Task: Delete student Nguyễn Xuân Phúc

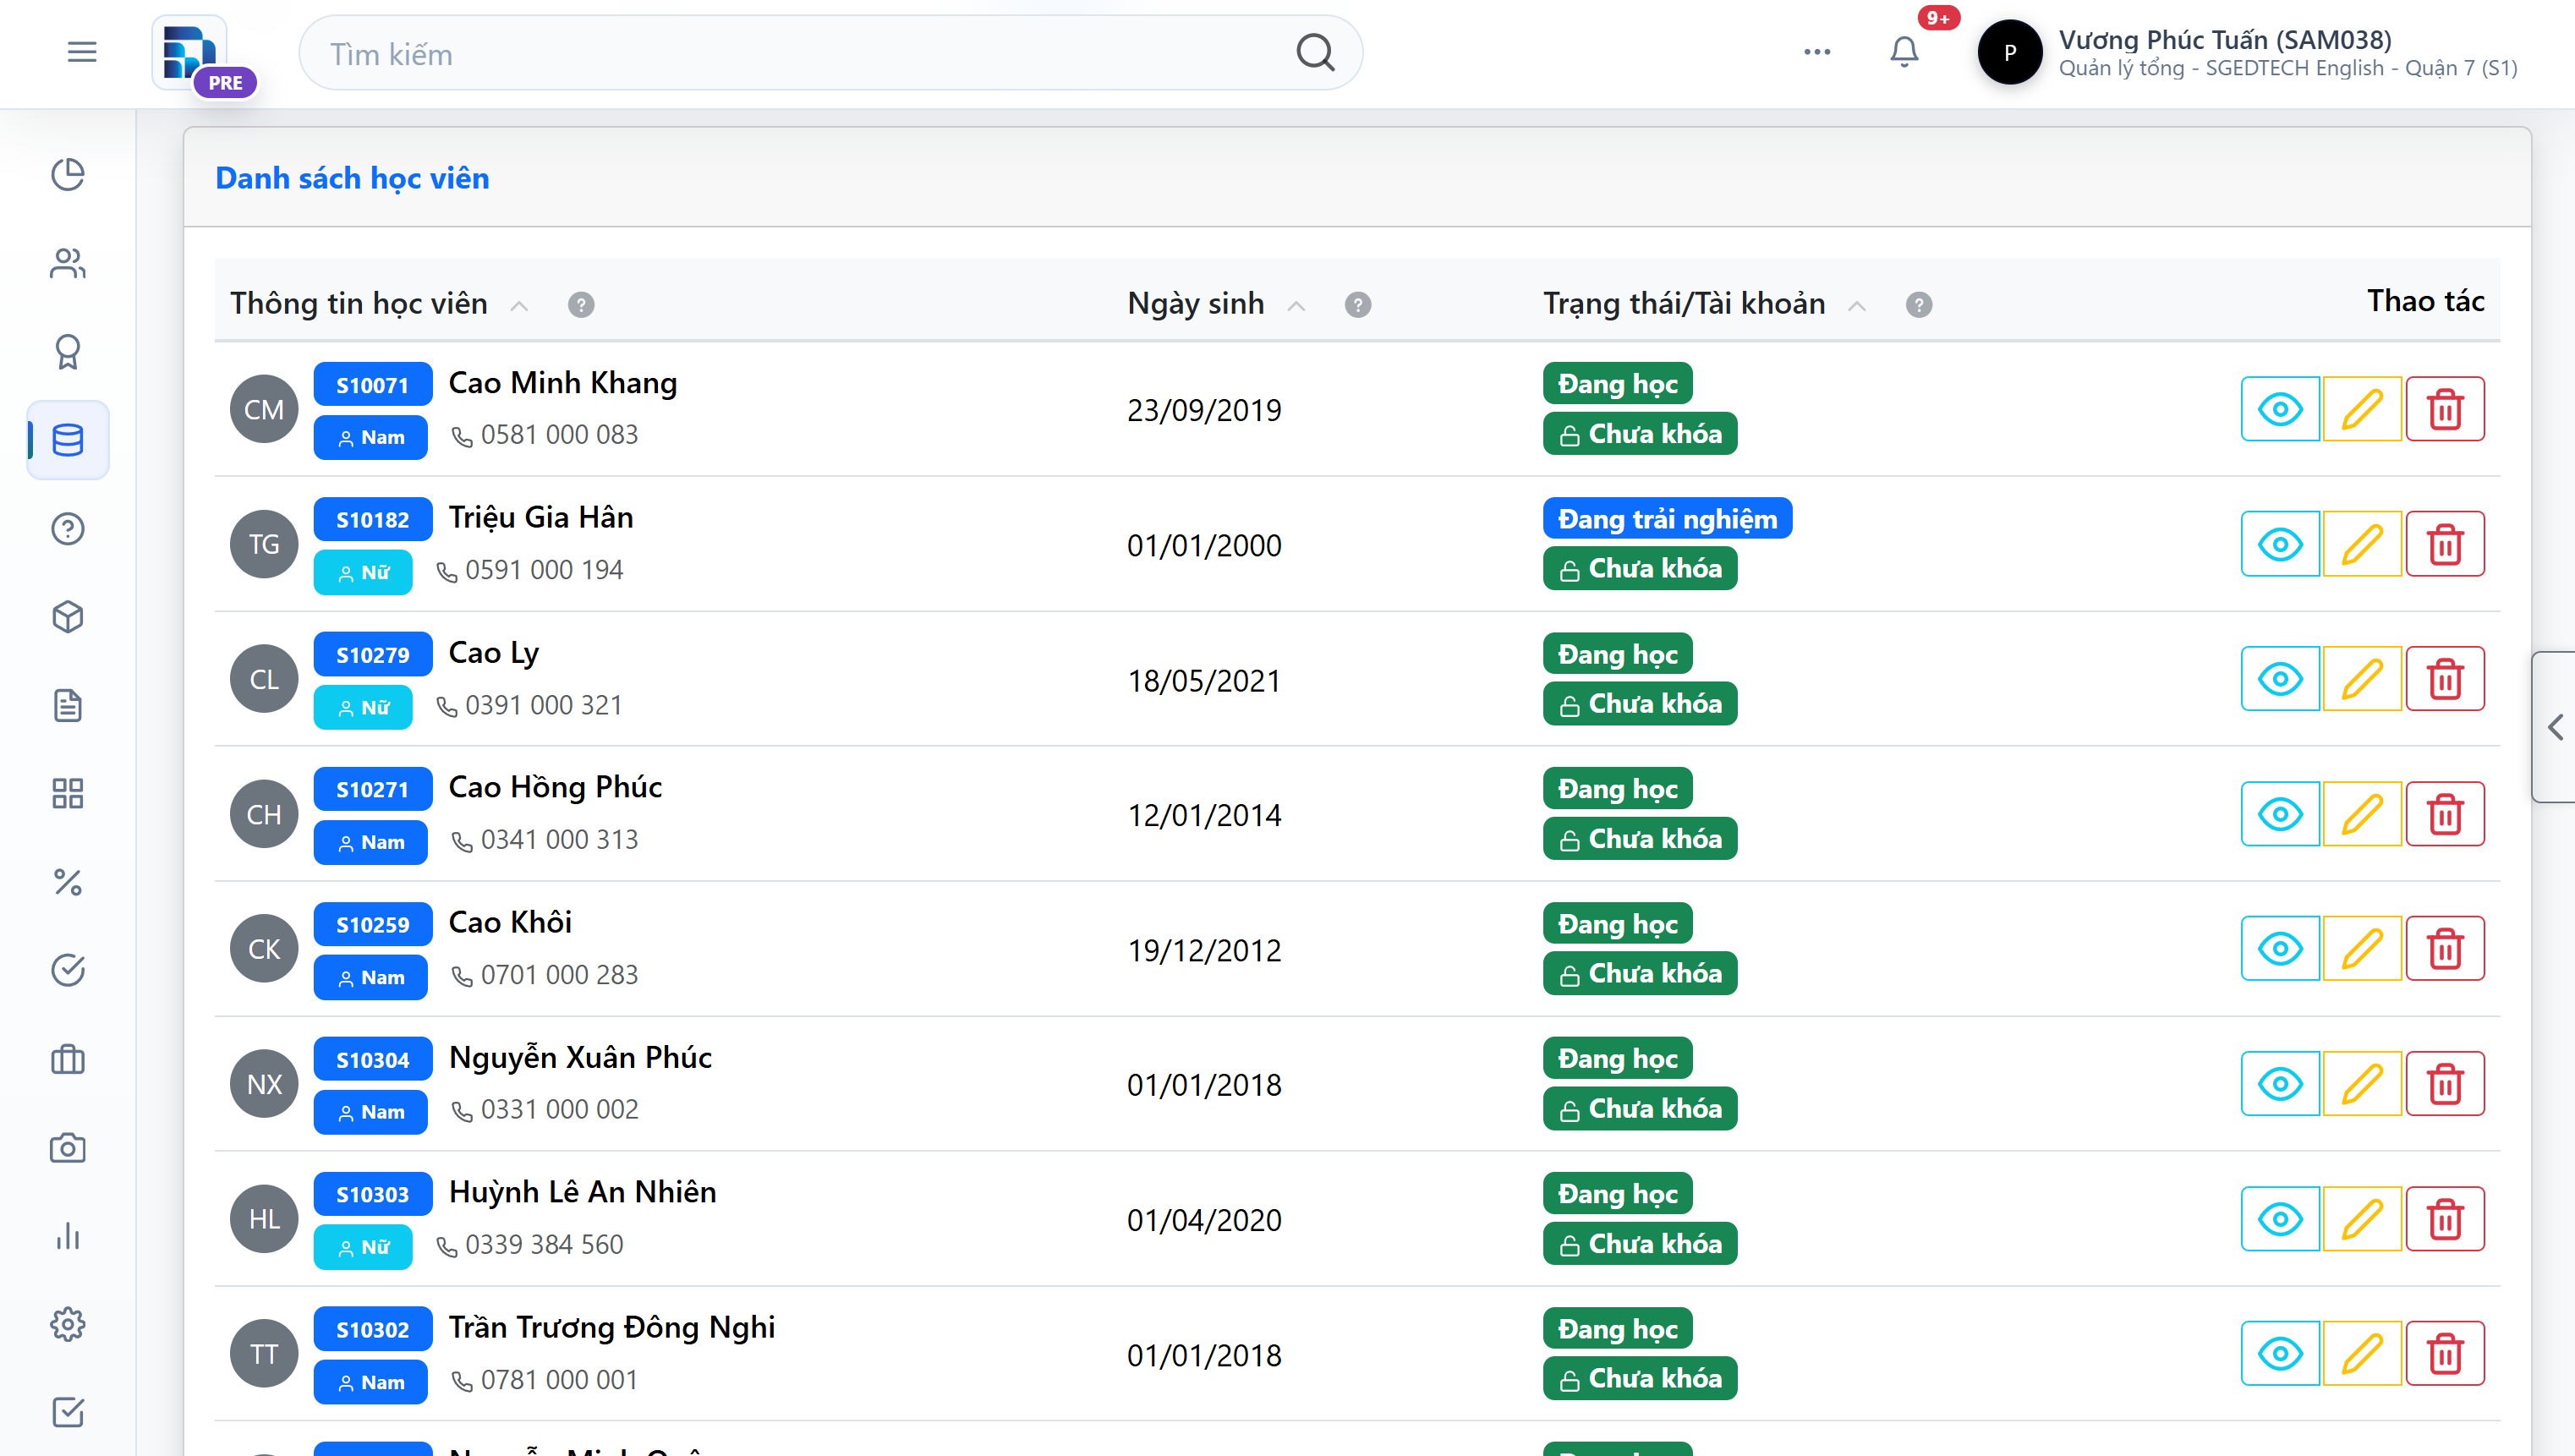Action: (x=2445, y=1084)
